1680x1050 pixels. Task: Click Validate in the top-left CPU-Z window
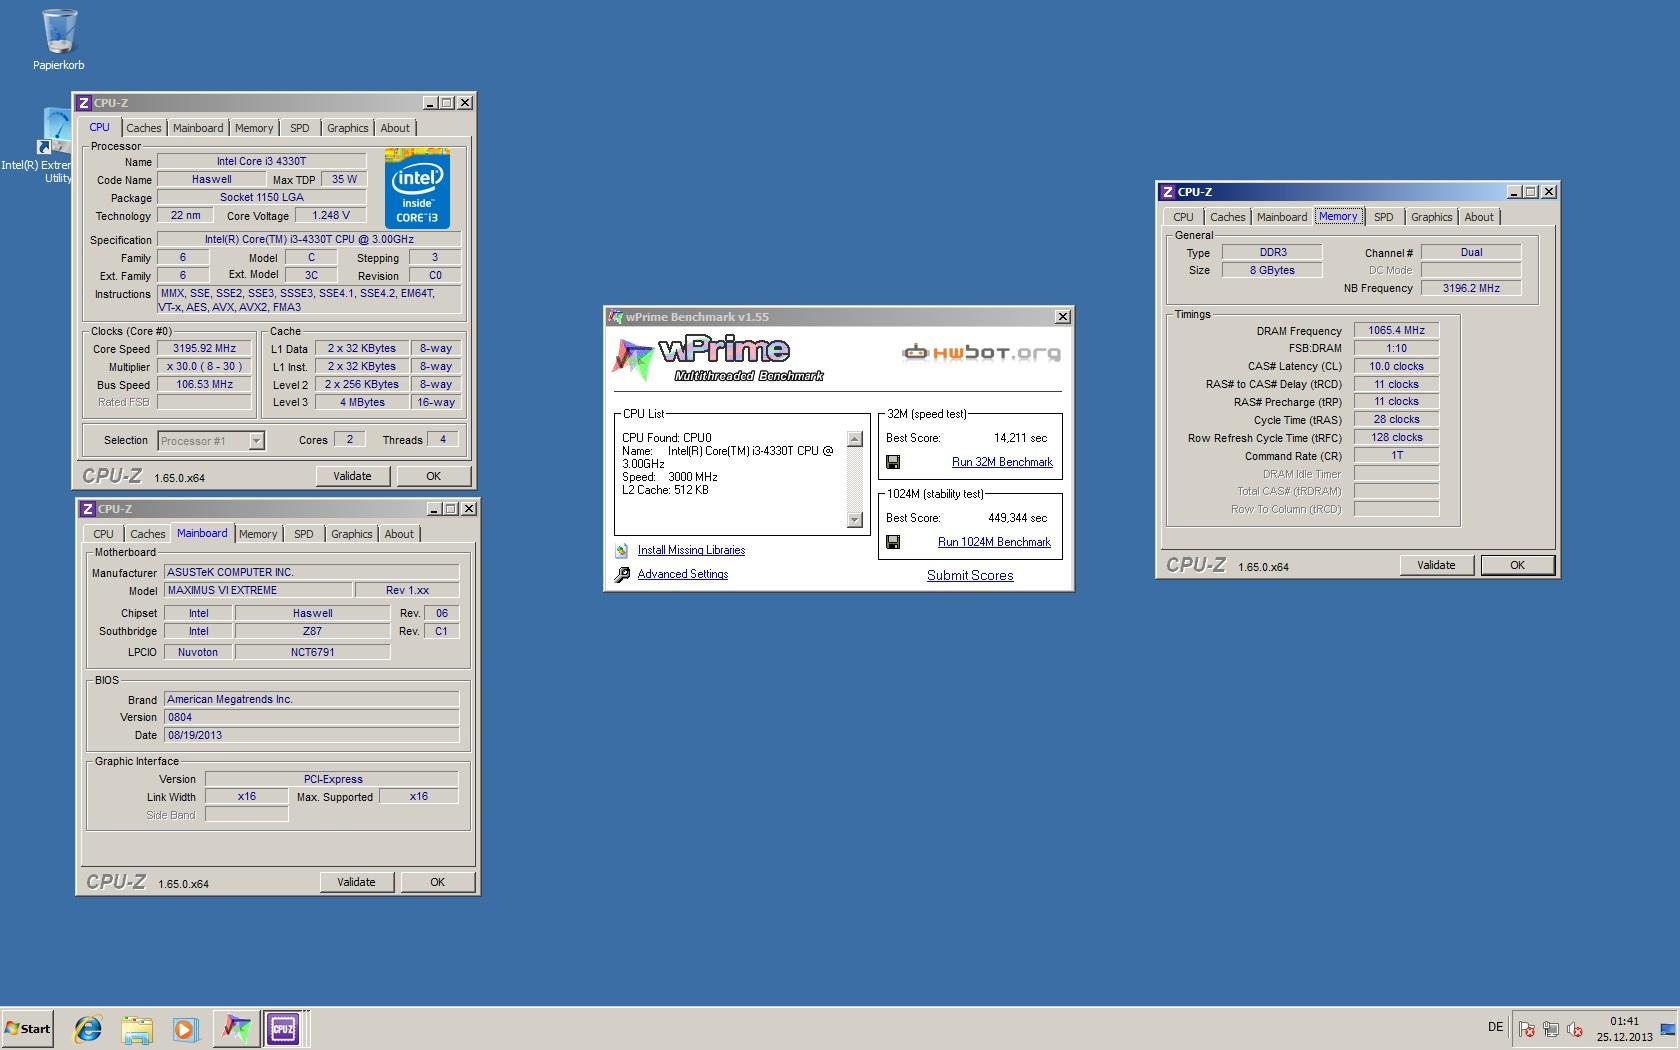352,476
